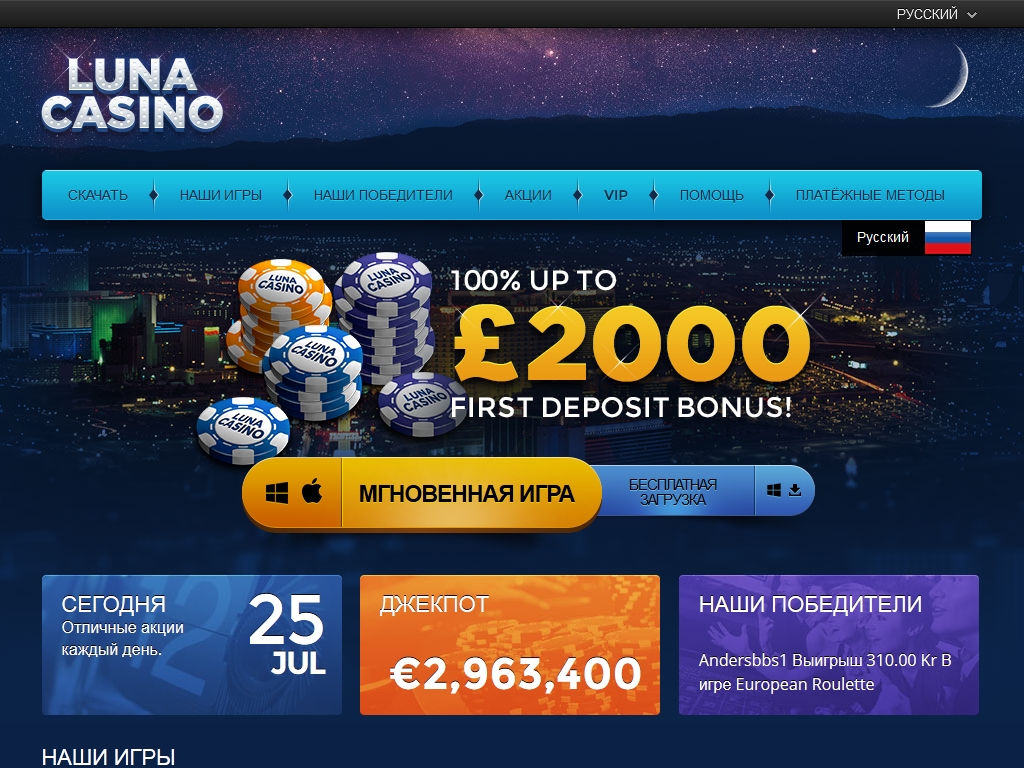The width and height of the screenshot is (1024, 768).
Task: Click the Windows icon on the yellow play button
Action: pyautogui.click(x=277, y=493)
